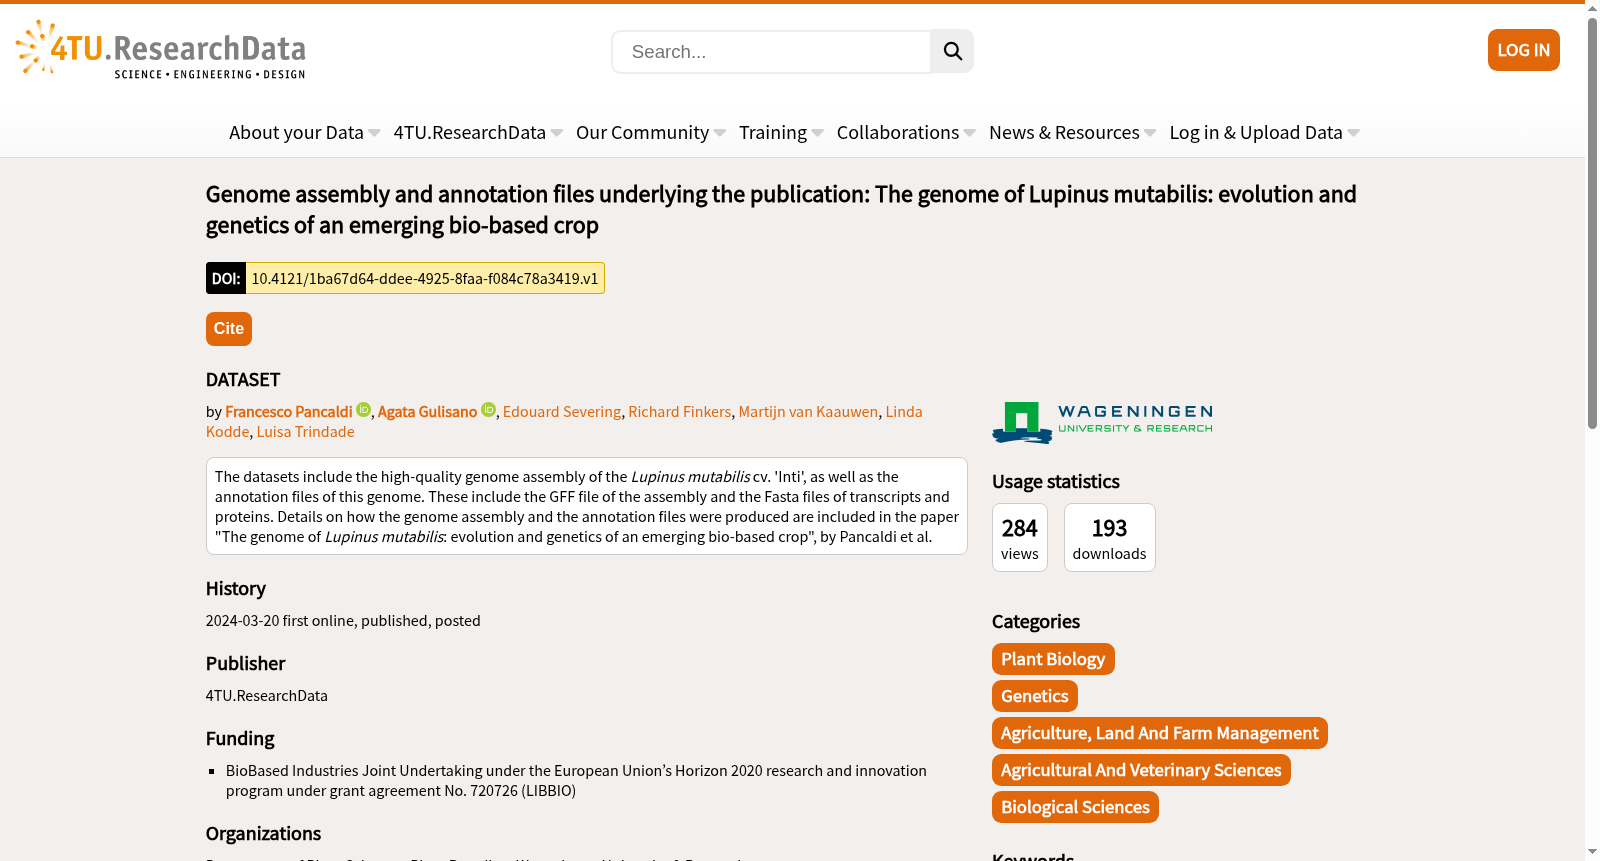
Task: Open the Our Community menu
Action: tap(642, 132)
